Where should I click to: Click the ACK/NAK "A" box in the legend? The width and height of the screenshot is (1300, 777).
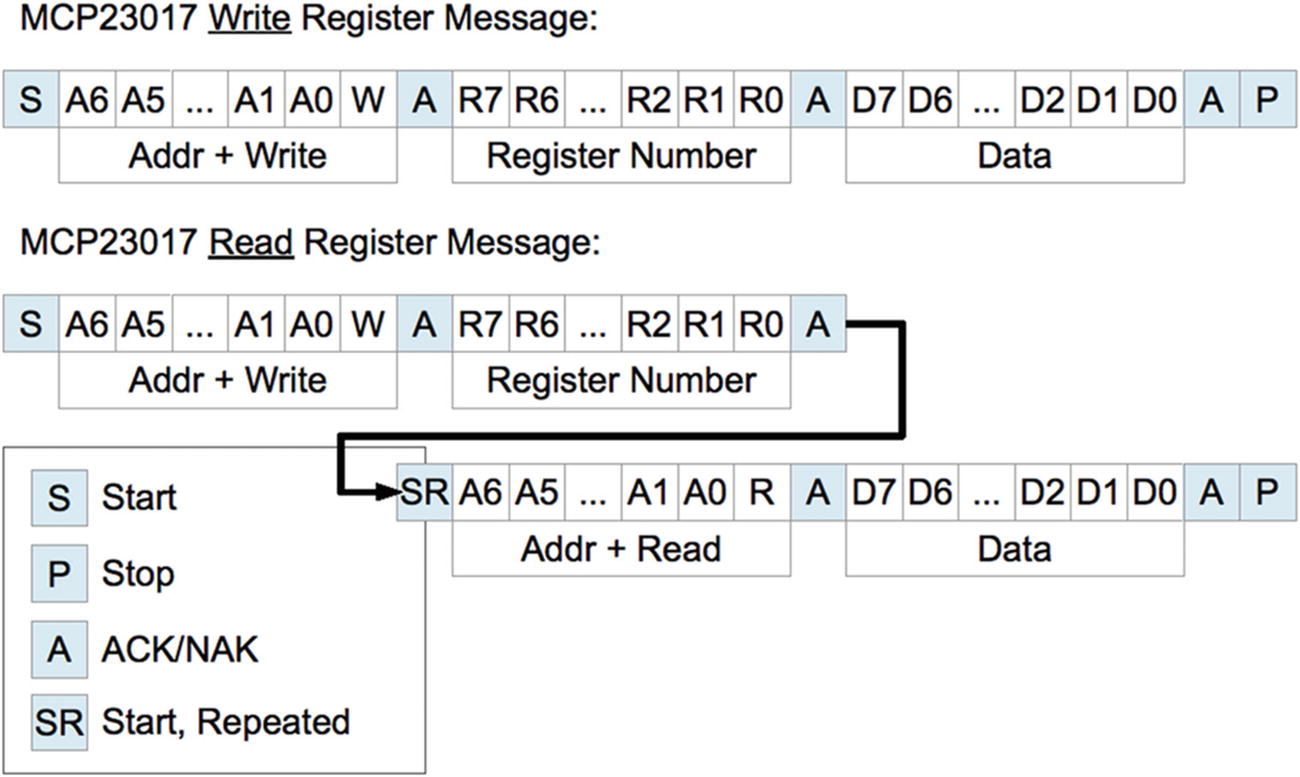[59, 650]
